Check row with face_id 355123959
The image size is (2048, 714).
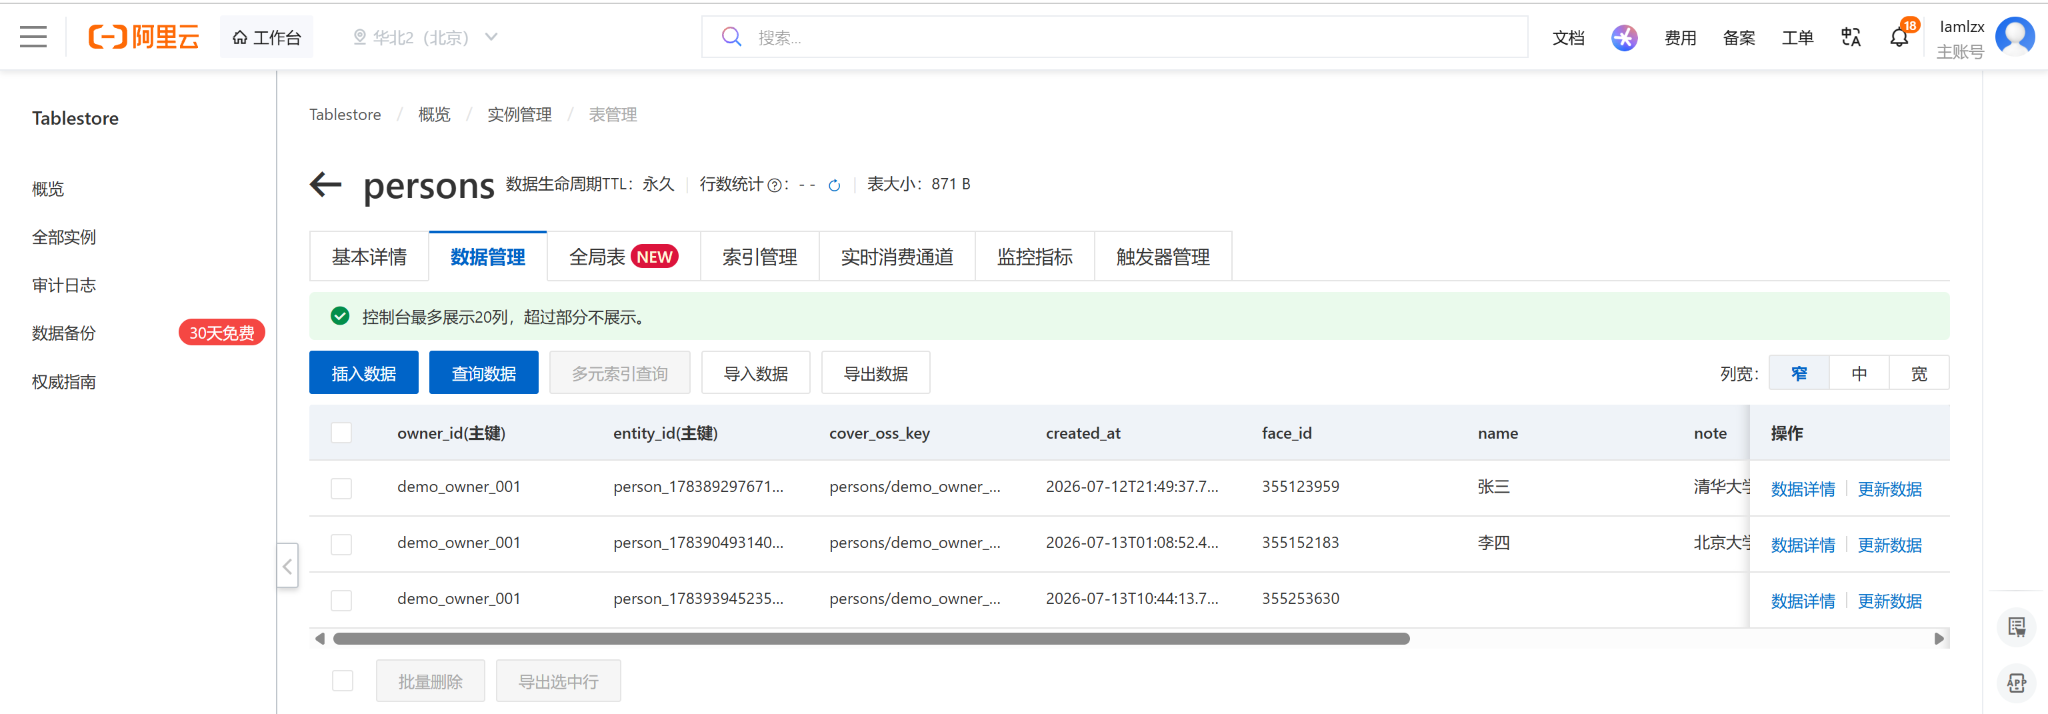342,488
